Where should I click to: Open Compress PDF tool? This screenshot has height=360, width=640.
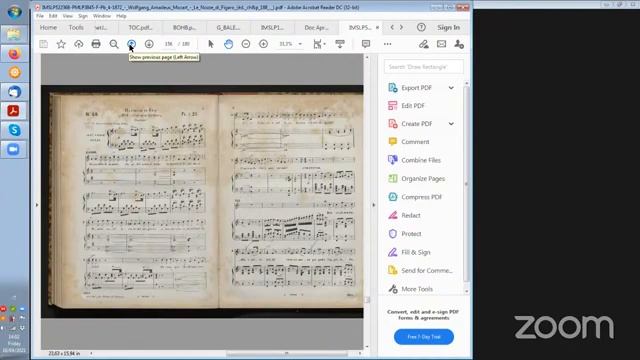pyautogui.click(x=421, y=197)
